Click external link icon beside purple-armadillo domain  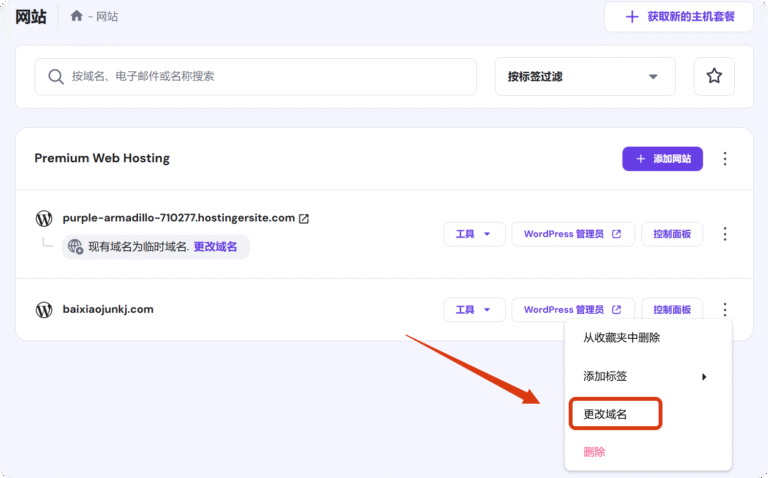click(304, 218)
